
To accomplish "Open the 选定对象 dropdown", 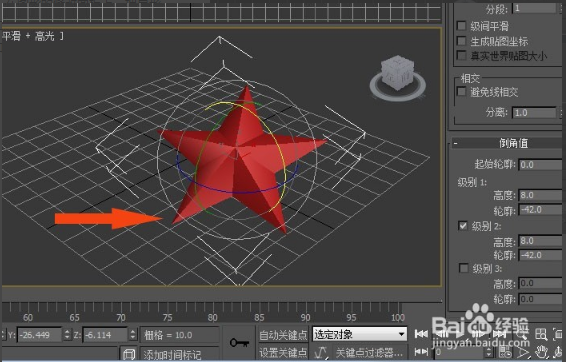I will [x=360, y=334].
